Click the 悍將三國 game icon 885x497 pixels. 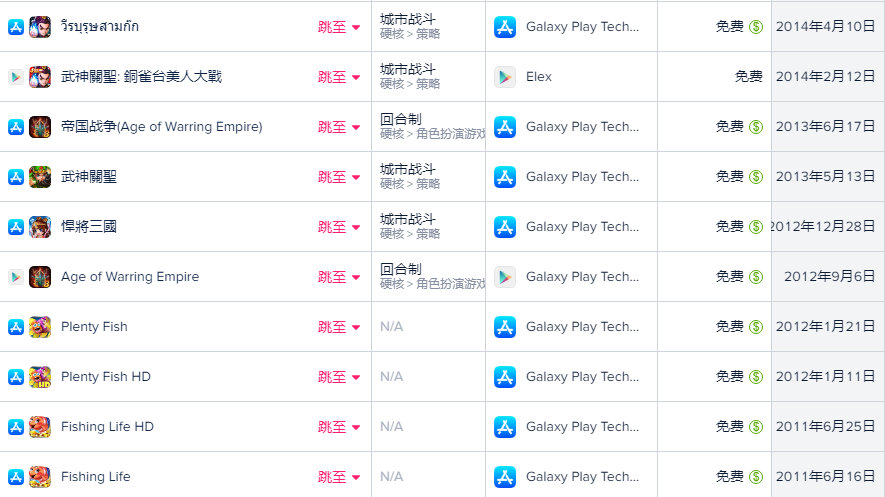point(40,227)
